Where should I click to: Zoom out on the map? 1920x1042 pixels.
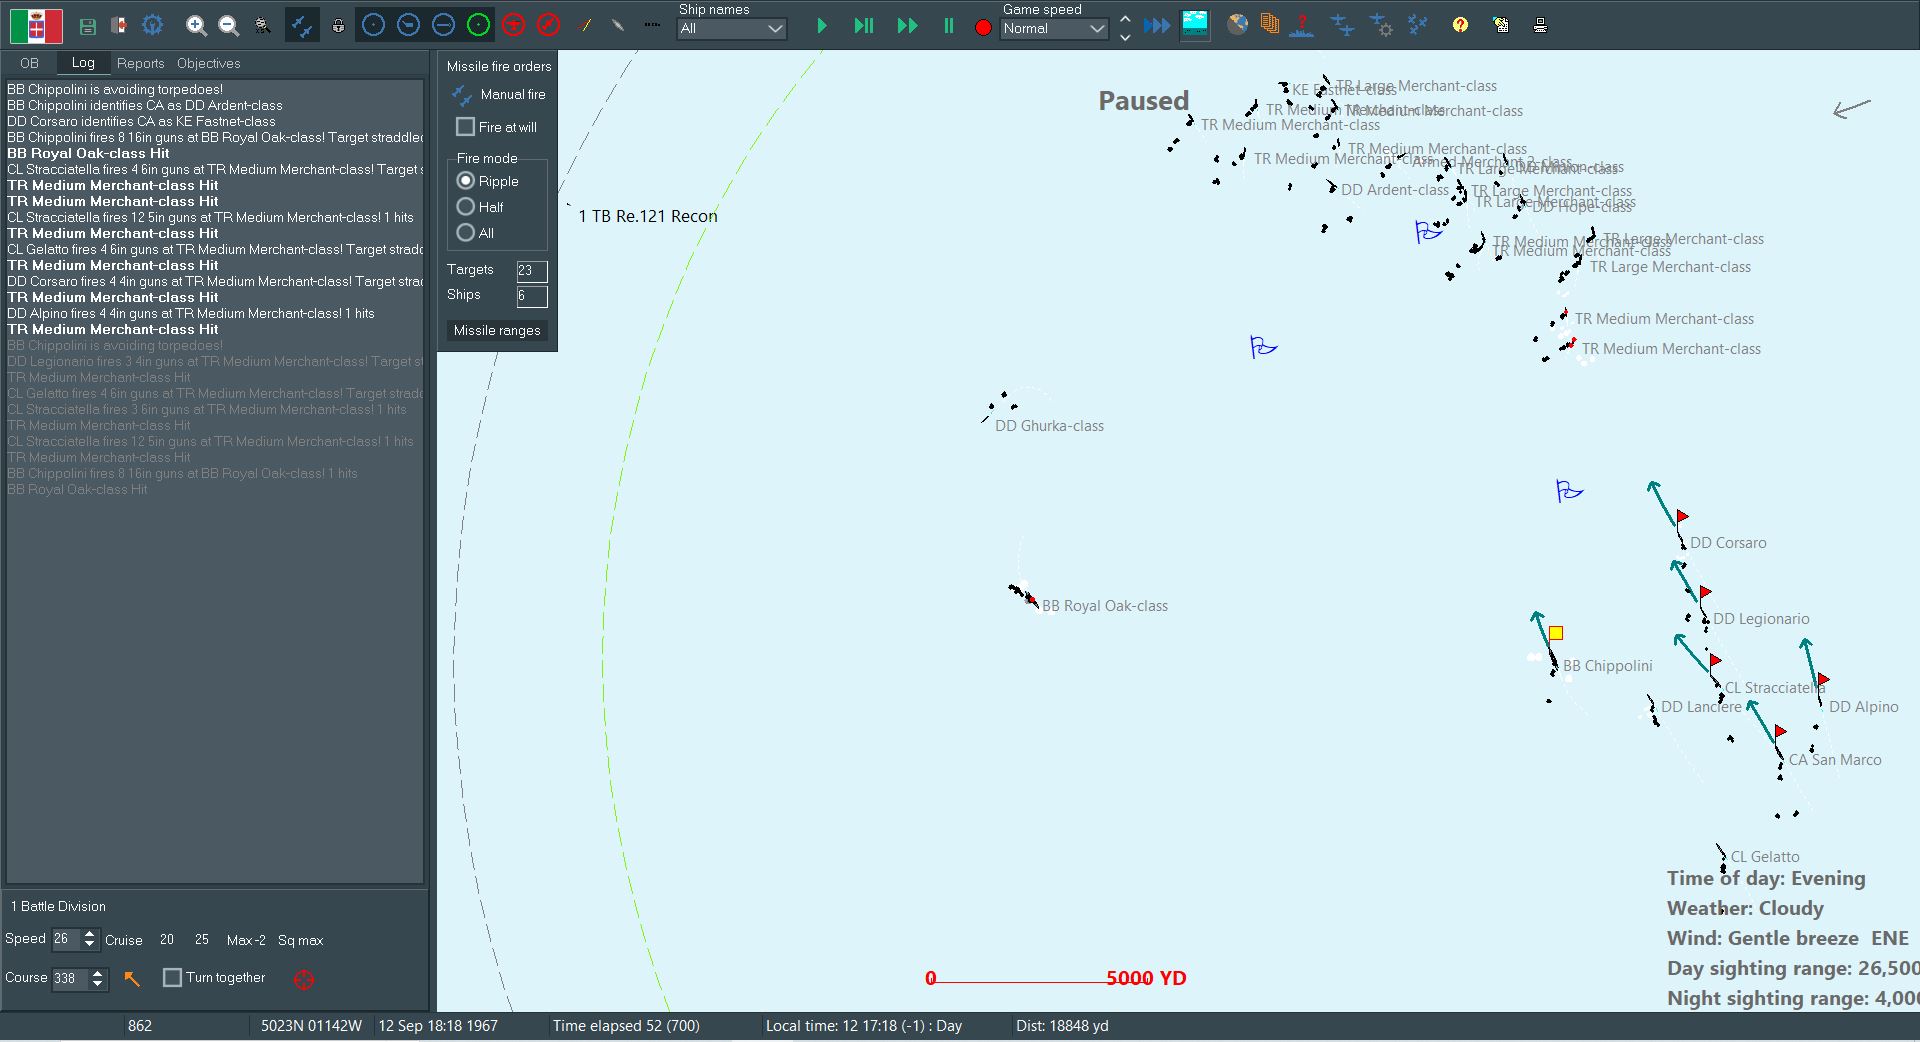(229, 26)
